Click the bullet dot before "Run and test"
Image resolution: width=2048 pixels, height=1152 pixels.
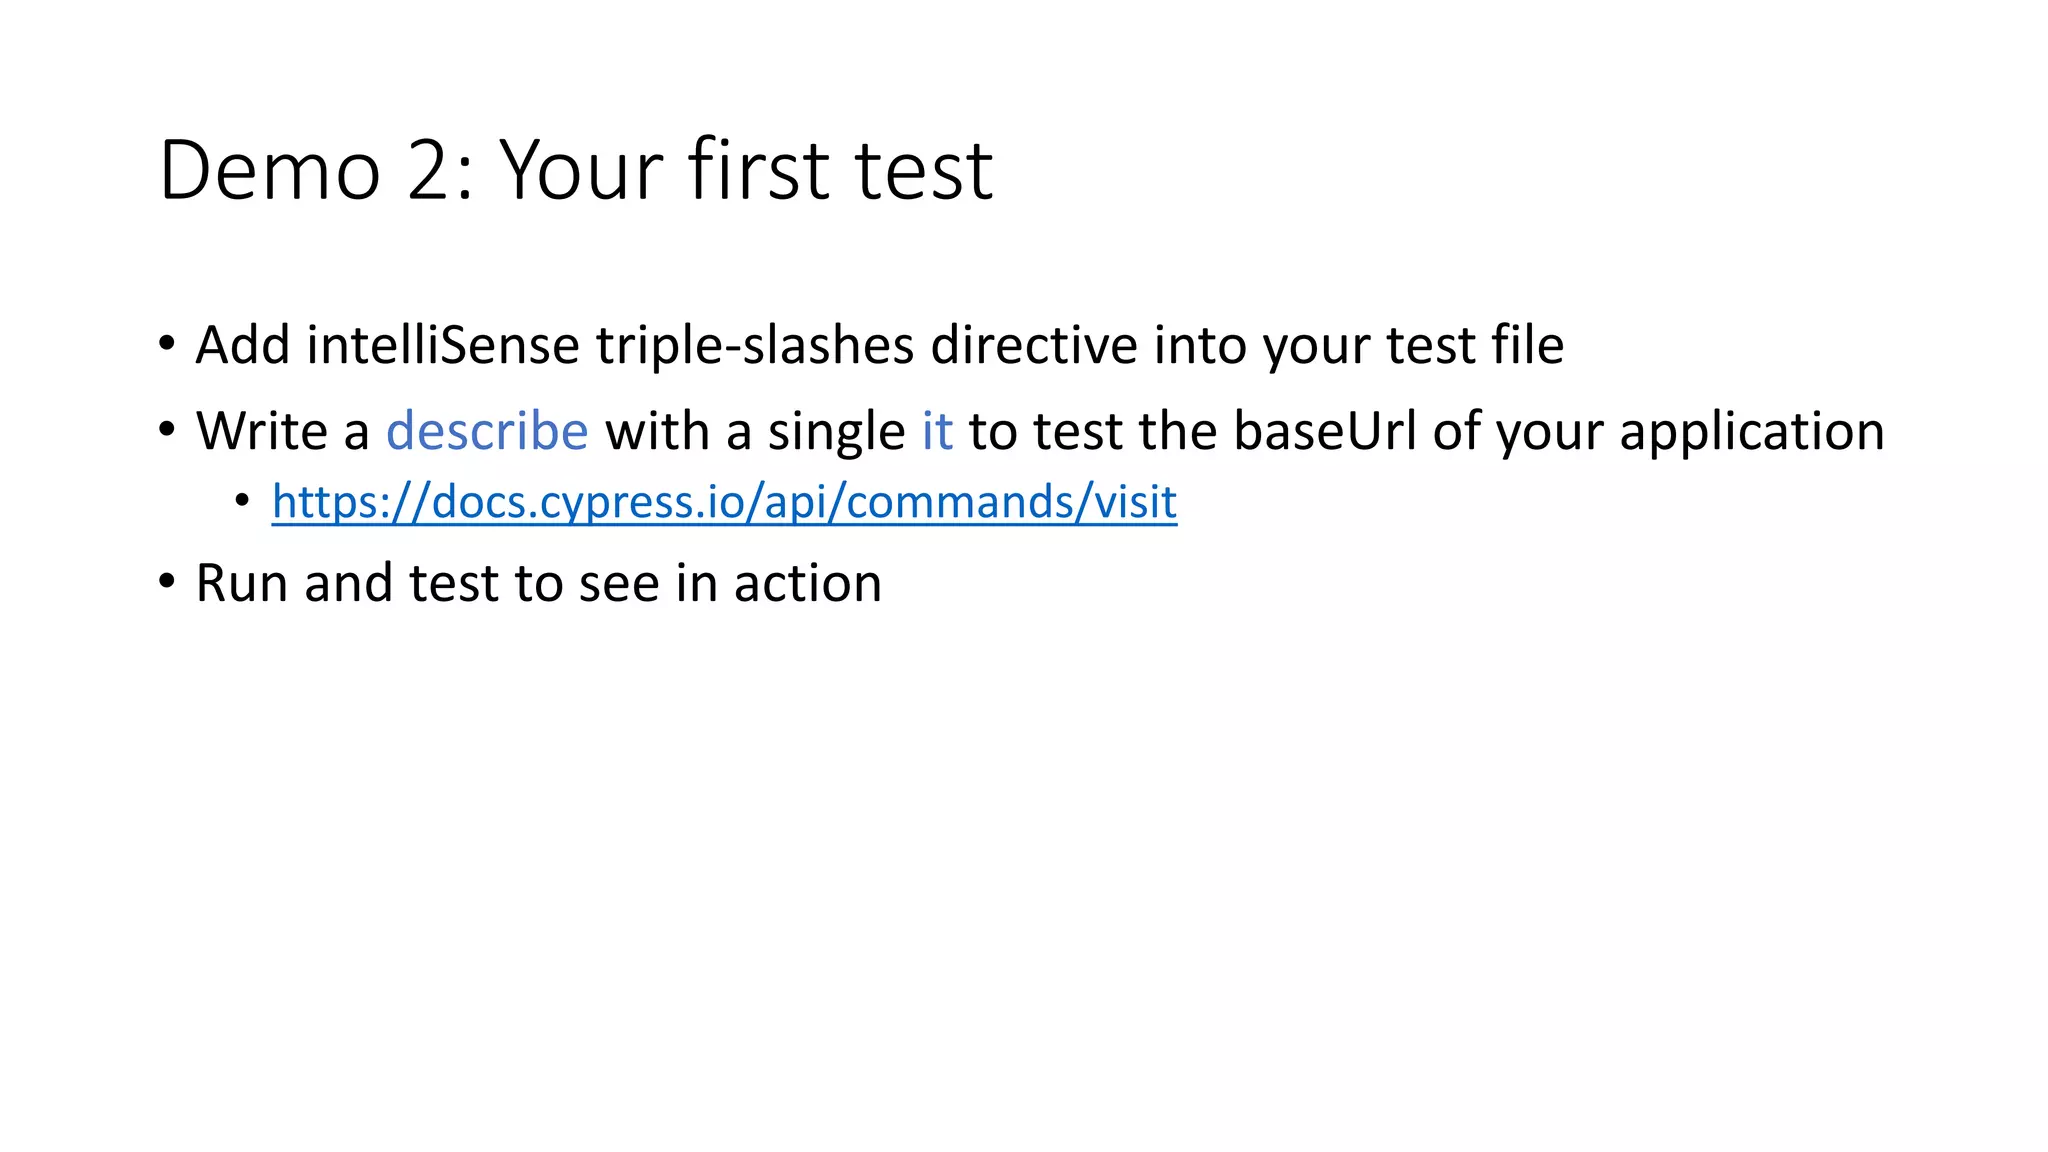point(167,581)
